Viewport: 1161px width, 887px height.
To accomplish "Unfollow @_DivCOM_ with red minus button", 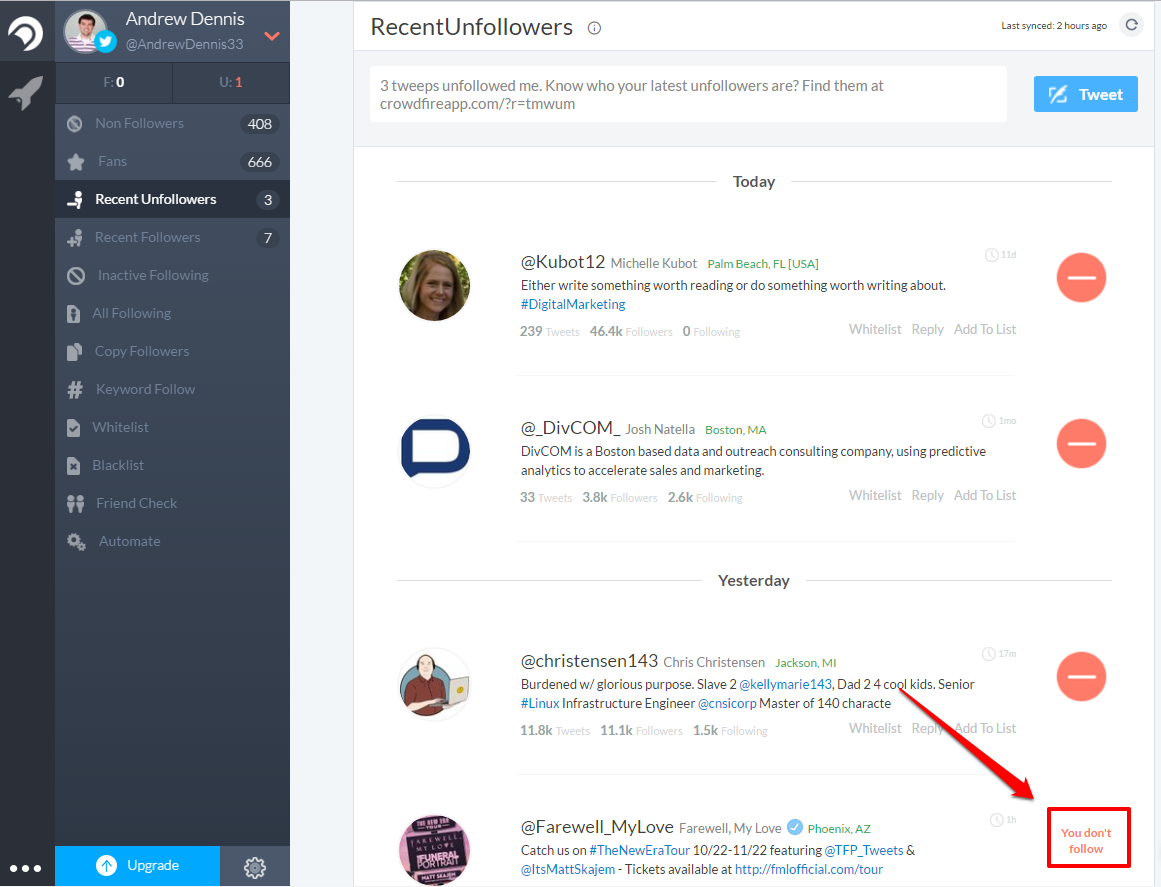I will 1081,443.
